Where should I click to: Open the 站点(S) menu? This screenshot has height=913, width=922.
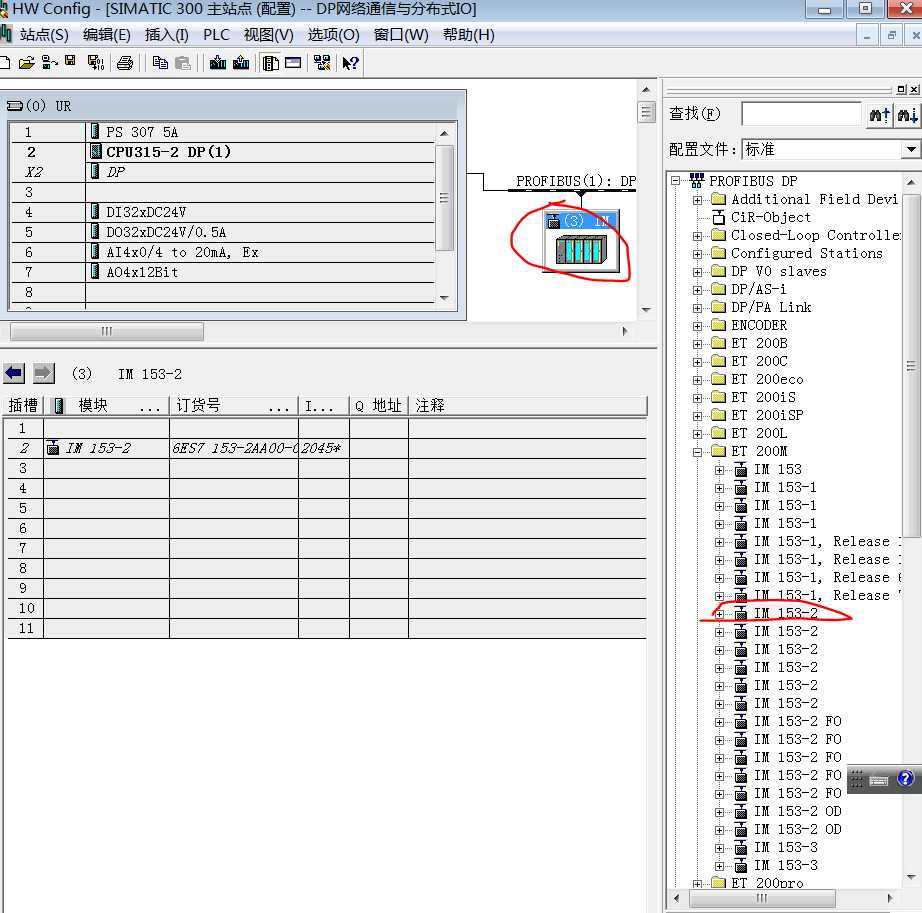[x=44, y=35]
